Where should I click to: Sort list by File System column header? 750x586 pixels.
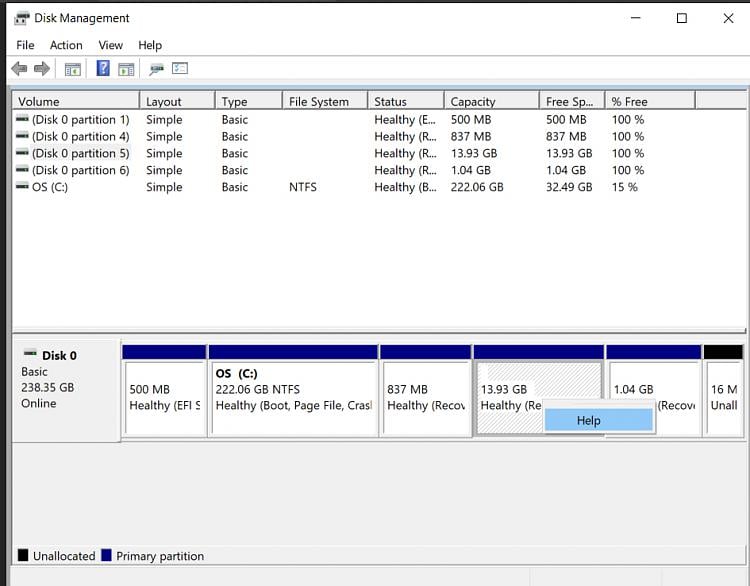[x=319, y=101]
